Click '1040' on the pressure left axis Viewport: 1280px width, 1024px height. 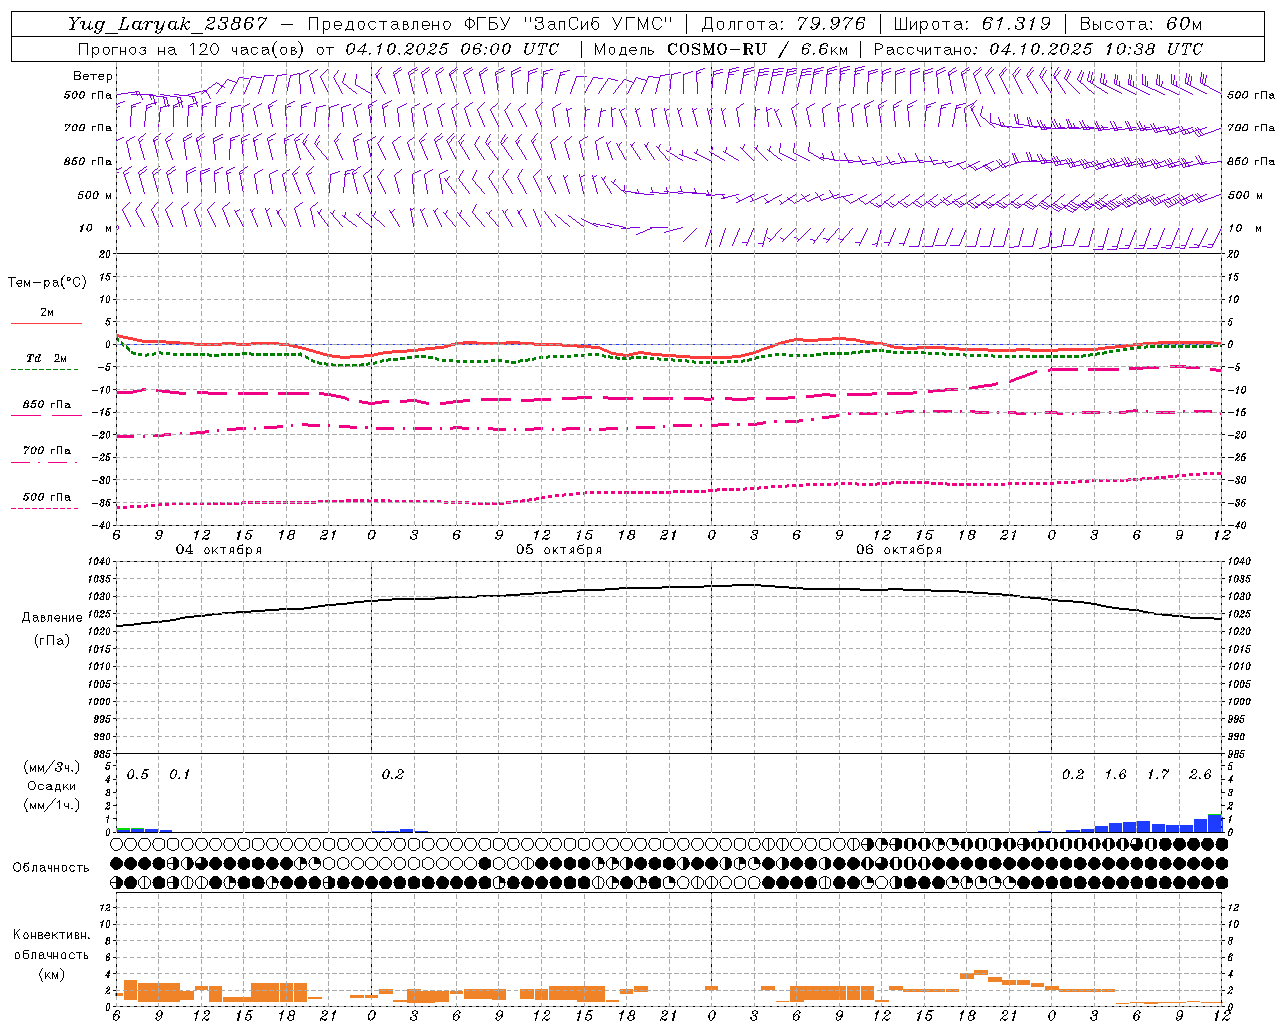click(99, 562)
